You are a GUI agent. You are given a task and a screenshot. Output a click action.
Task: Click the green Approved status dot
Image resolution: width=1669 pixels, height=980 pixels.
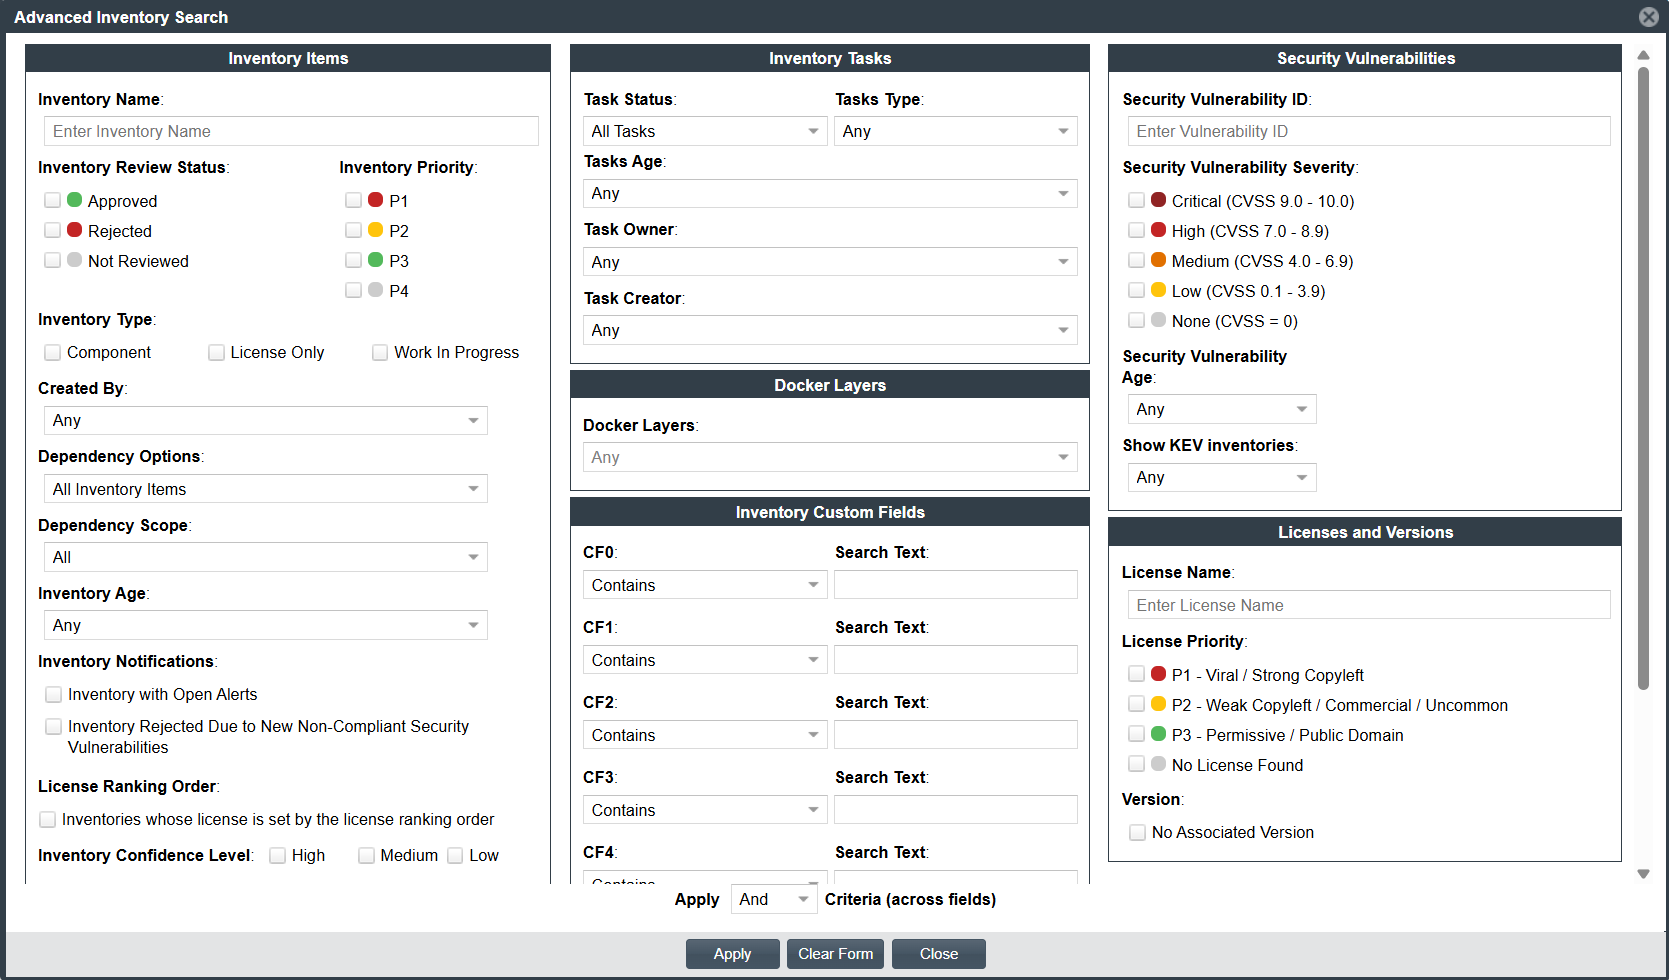(74, 200)
